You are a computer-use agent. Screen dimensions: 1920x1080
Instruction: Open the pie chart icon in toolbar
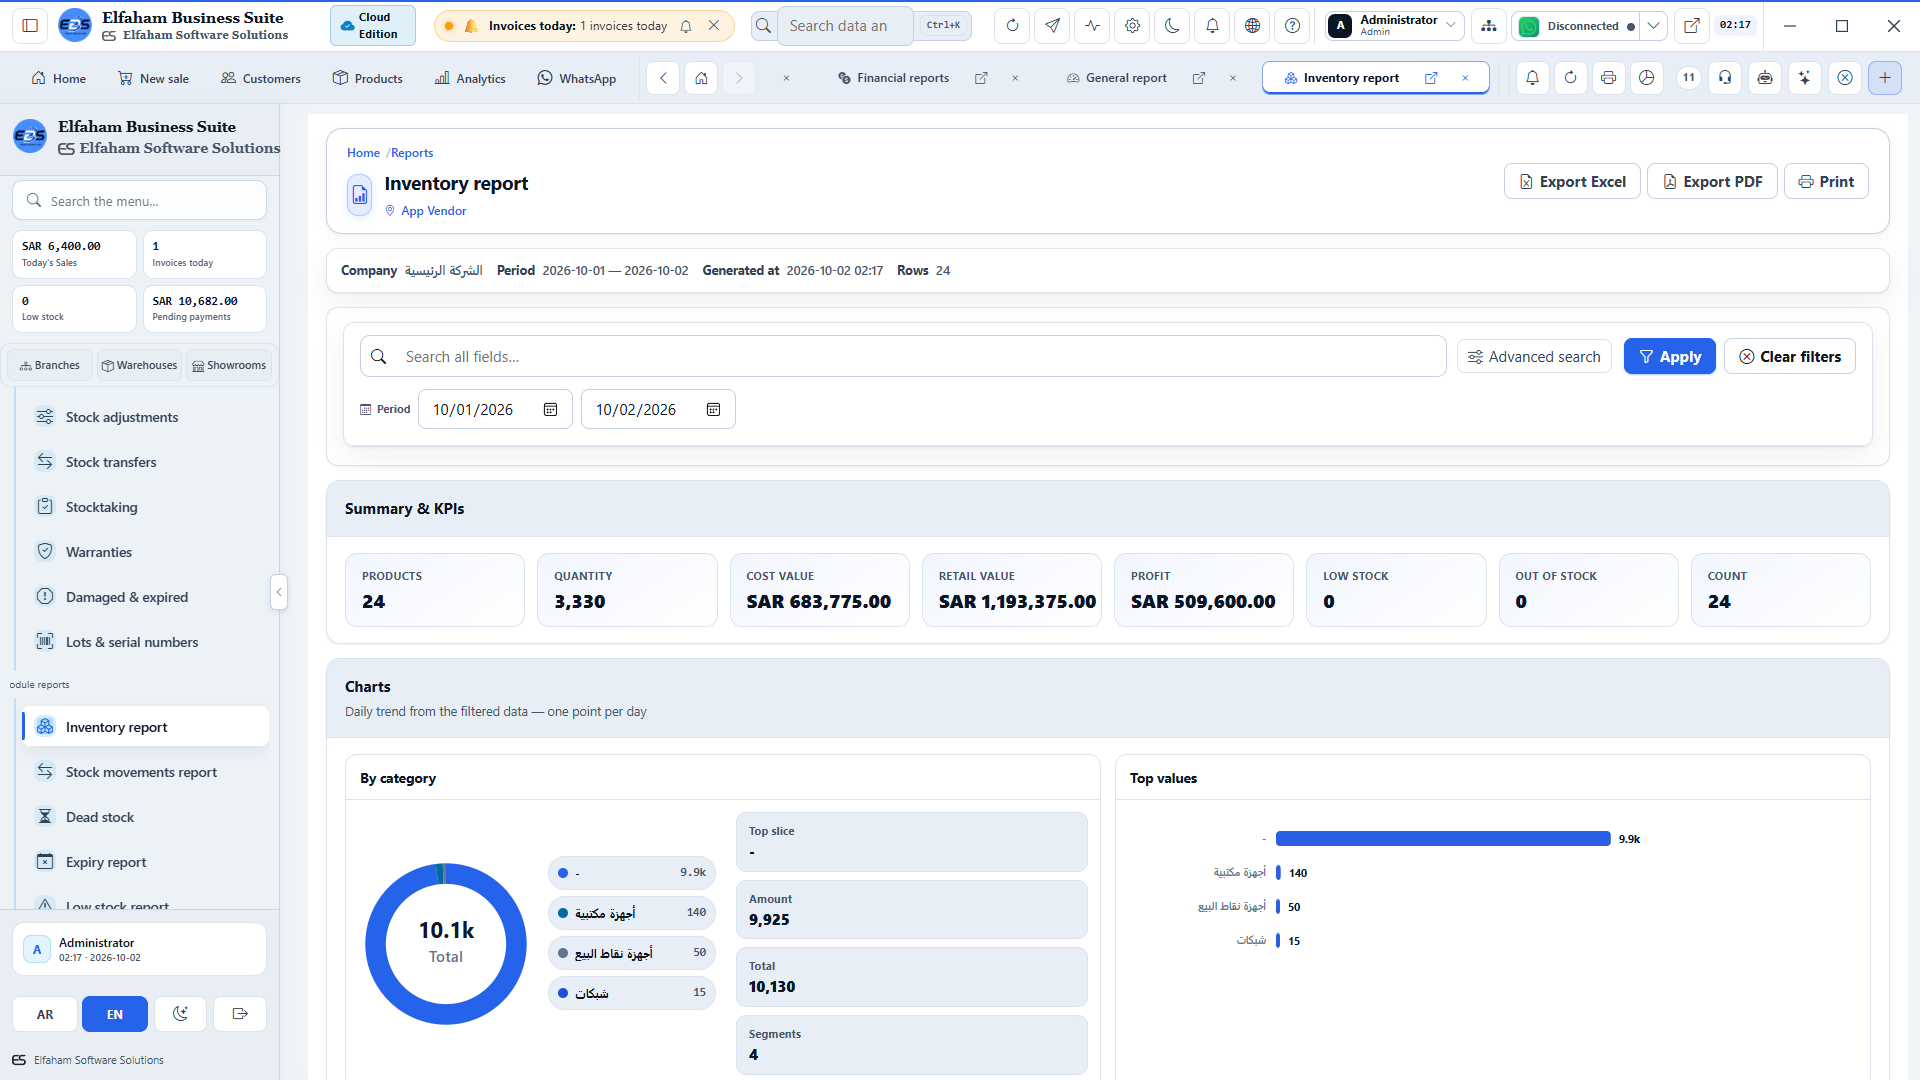click(1646, 78)
